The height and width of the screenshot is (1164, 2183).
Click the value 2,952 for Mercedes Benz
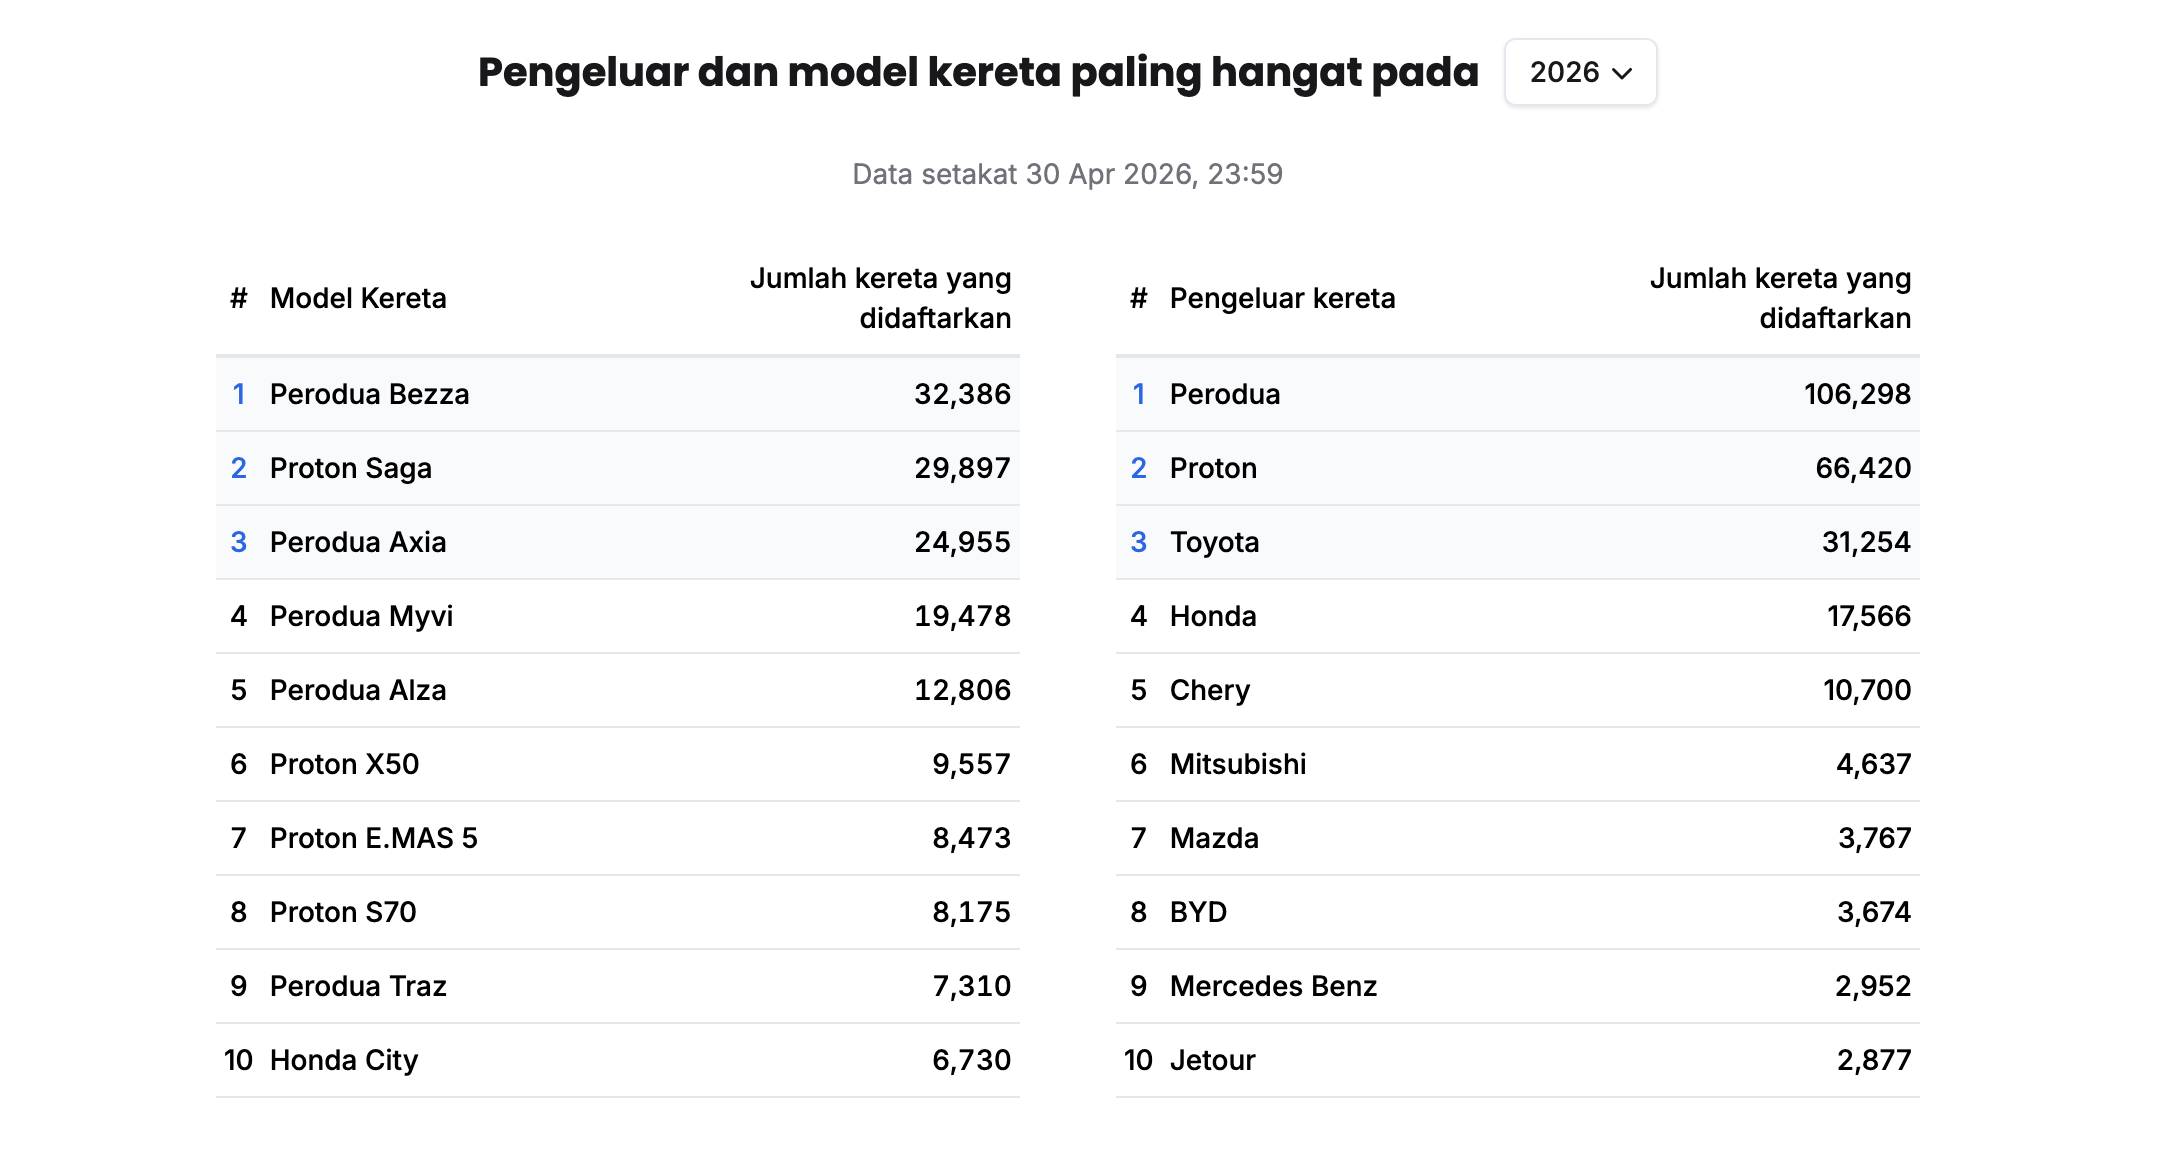coord(1873,986)
